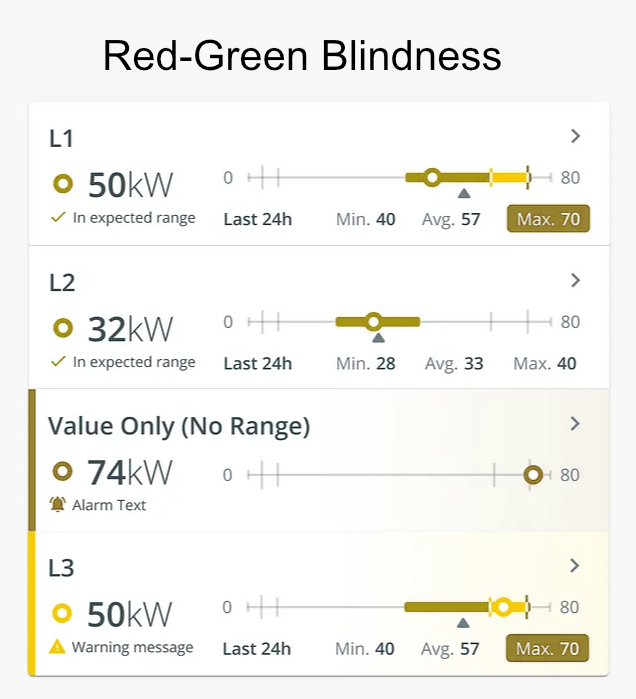Click the Value Only status ring icon
Screen dimensions: 636x699
pyautogui.click(x=62, y=471)
